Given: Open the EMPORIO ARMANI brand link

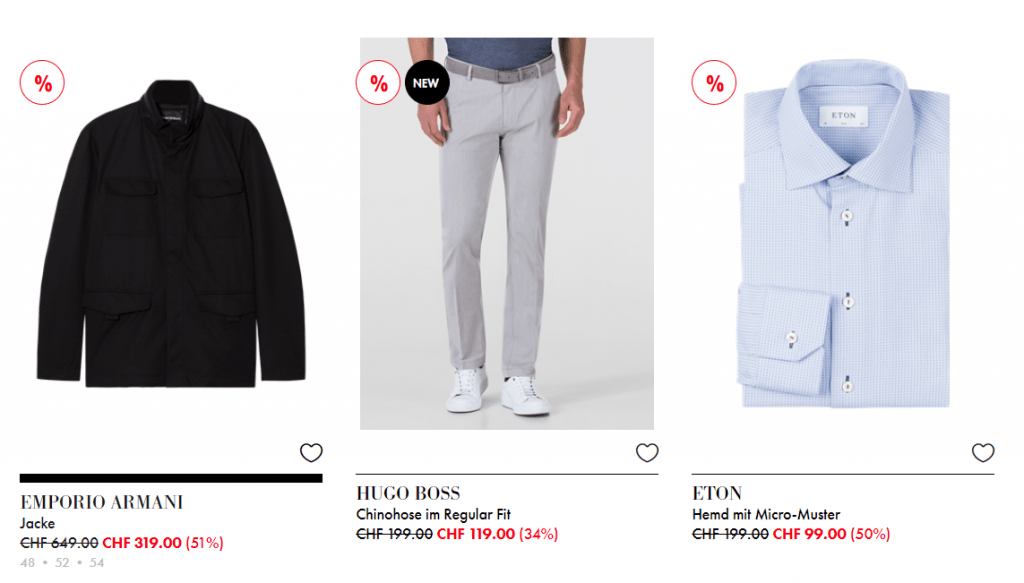Looking at the screenshot, I should pyautogui.click(x=102, y=502).
